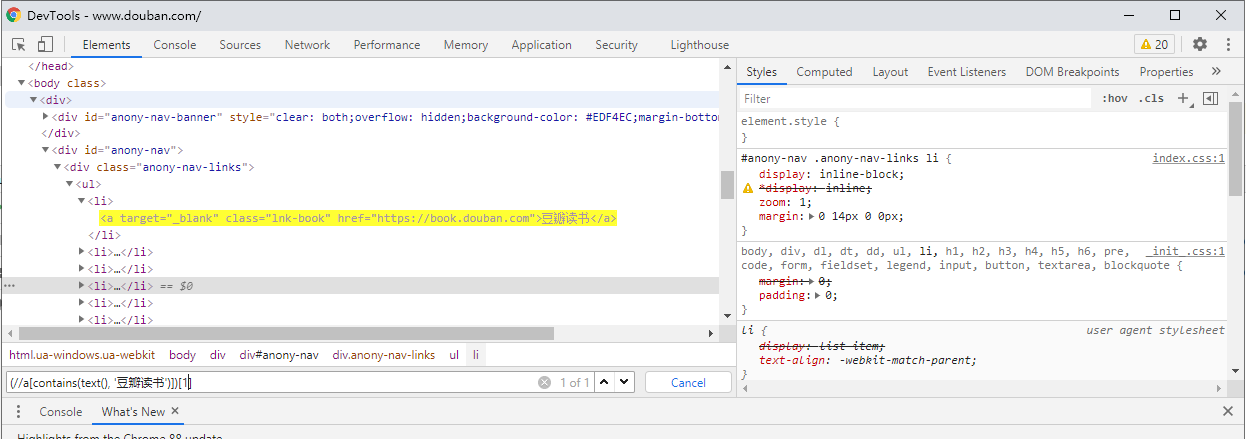Screen dimensions: 1246x439
Task: Open the Event Listeners sidebar tab
Action: (967, 71)
